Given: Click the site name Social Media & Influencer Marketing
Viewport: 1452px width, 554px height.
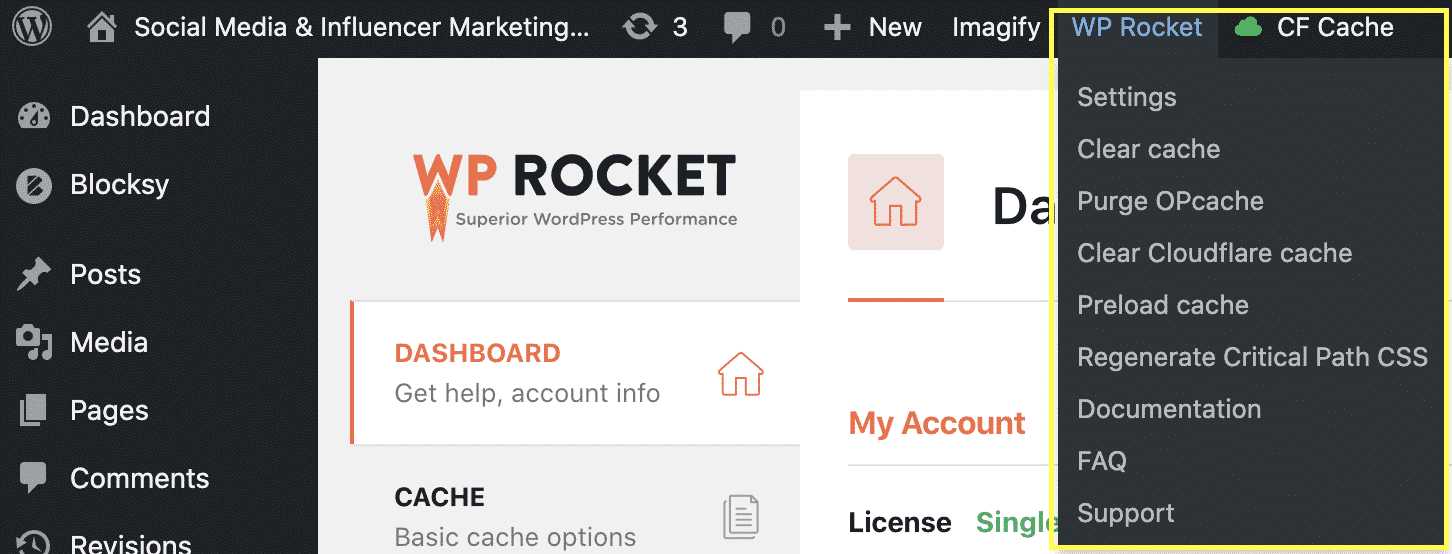Looking at the screenshot, I should (362, 28).
